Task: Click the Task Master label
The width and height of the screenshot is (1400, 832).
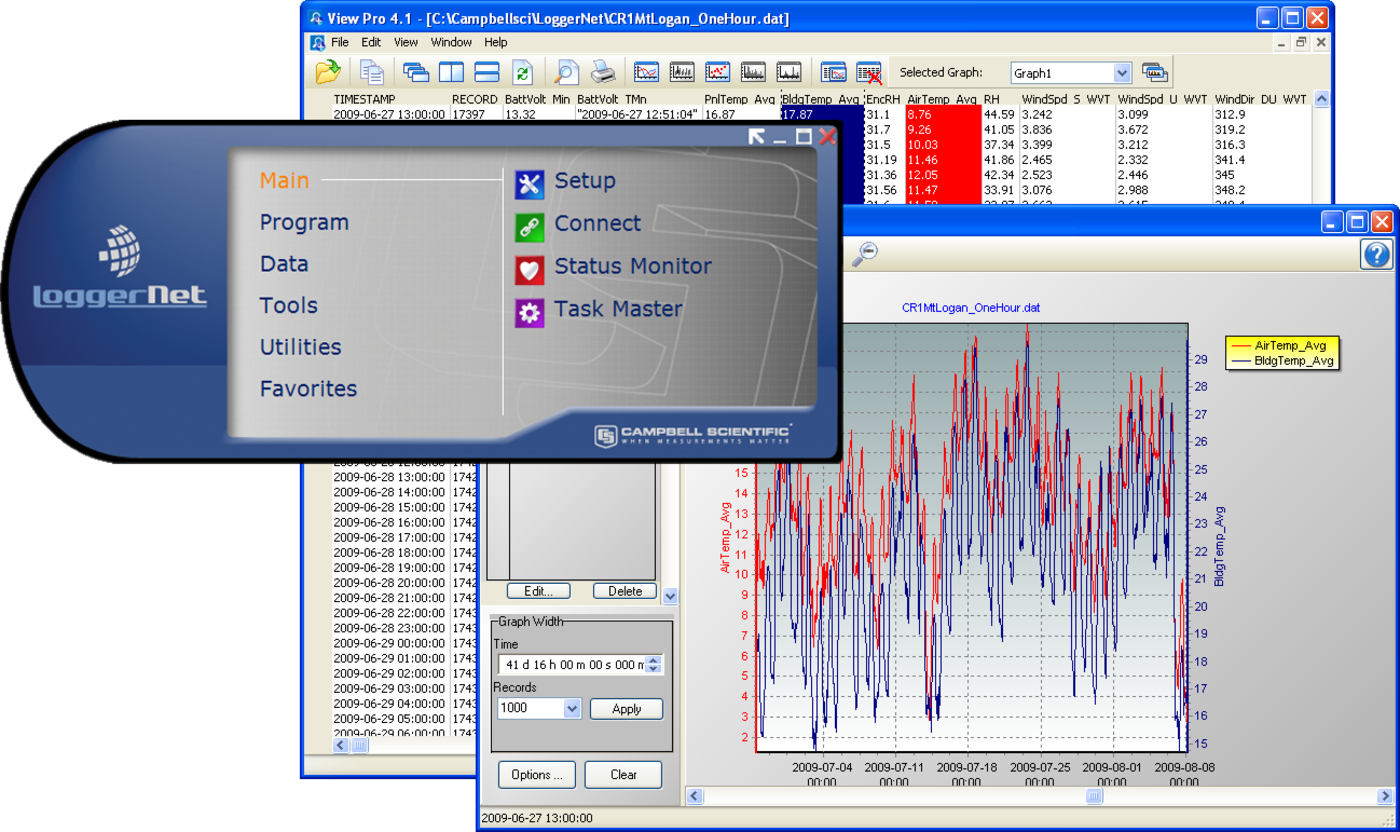Action: click(618, 309)
